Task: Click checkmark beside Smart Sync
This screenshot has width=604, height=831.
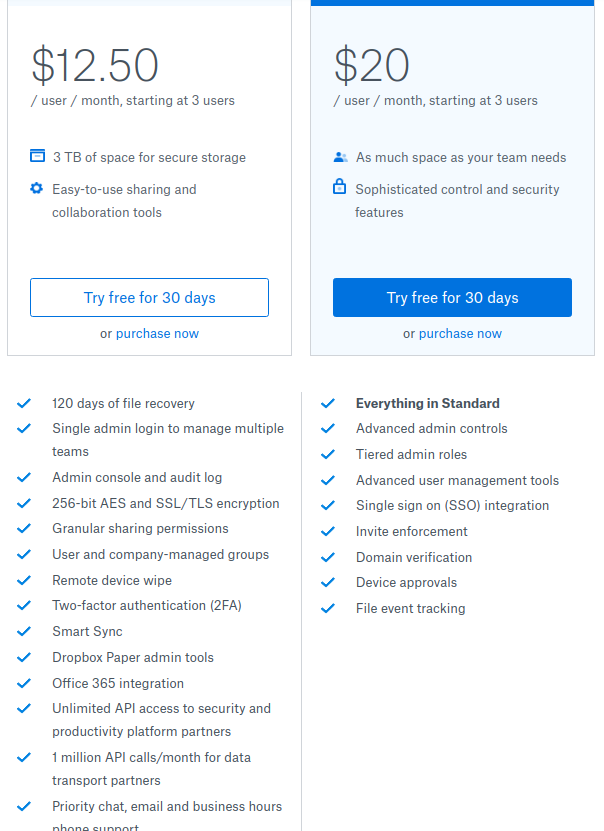Action: [x=24, y=632]
